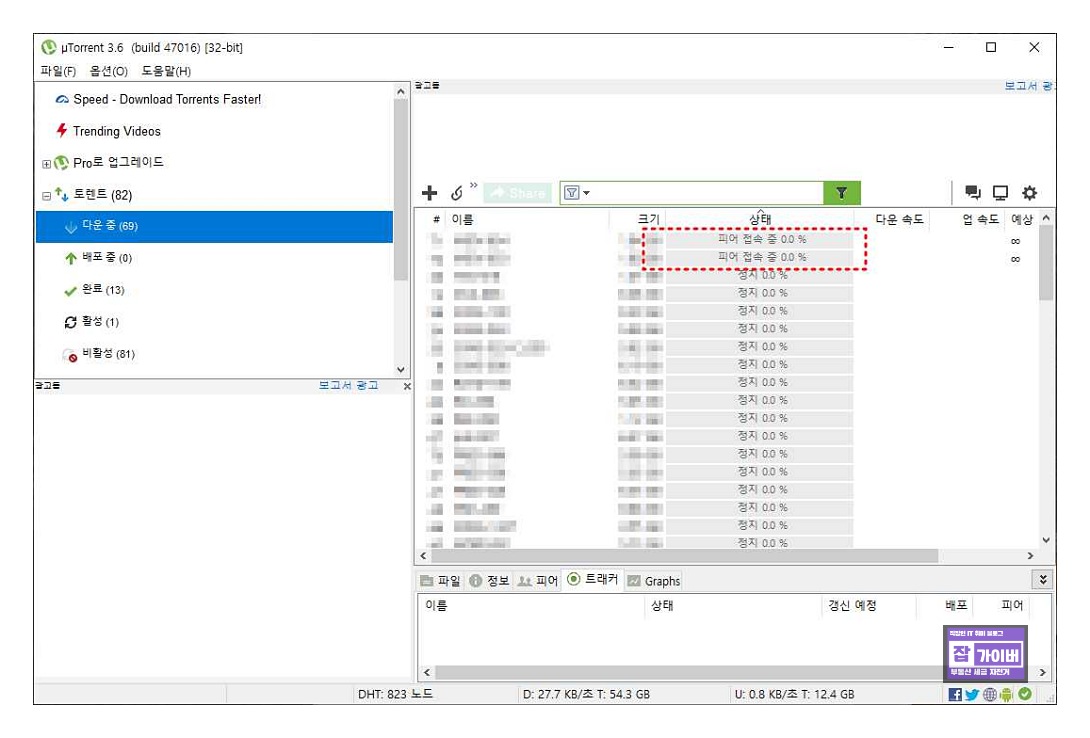Sort by the 다운 속도 column header
The image size is (1090, 738).
898,220
